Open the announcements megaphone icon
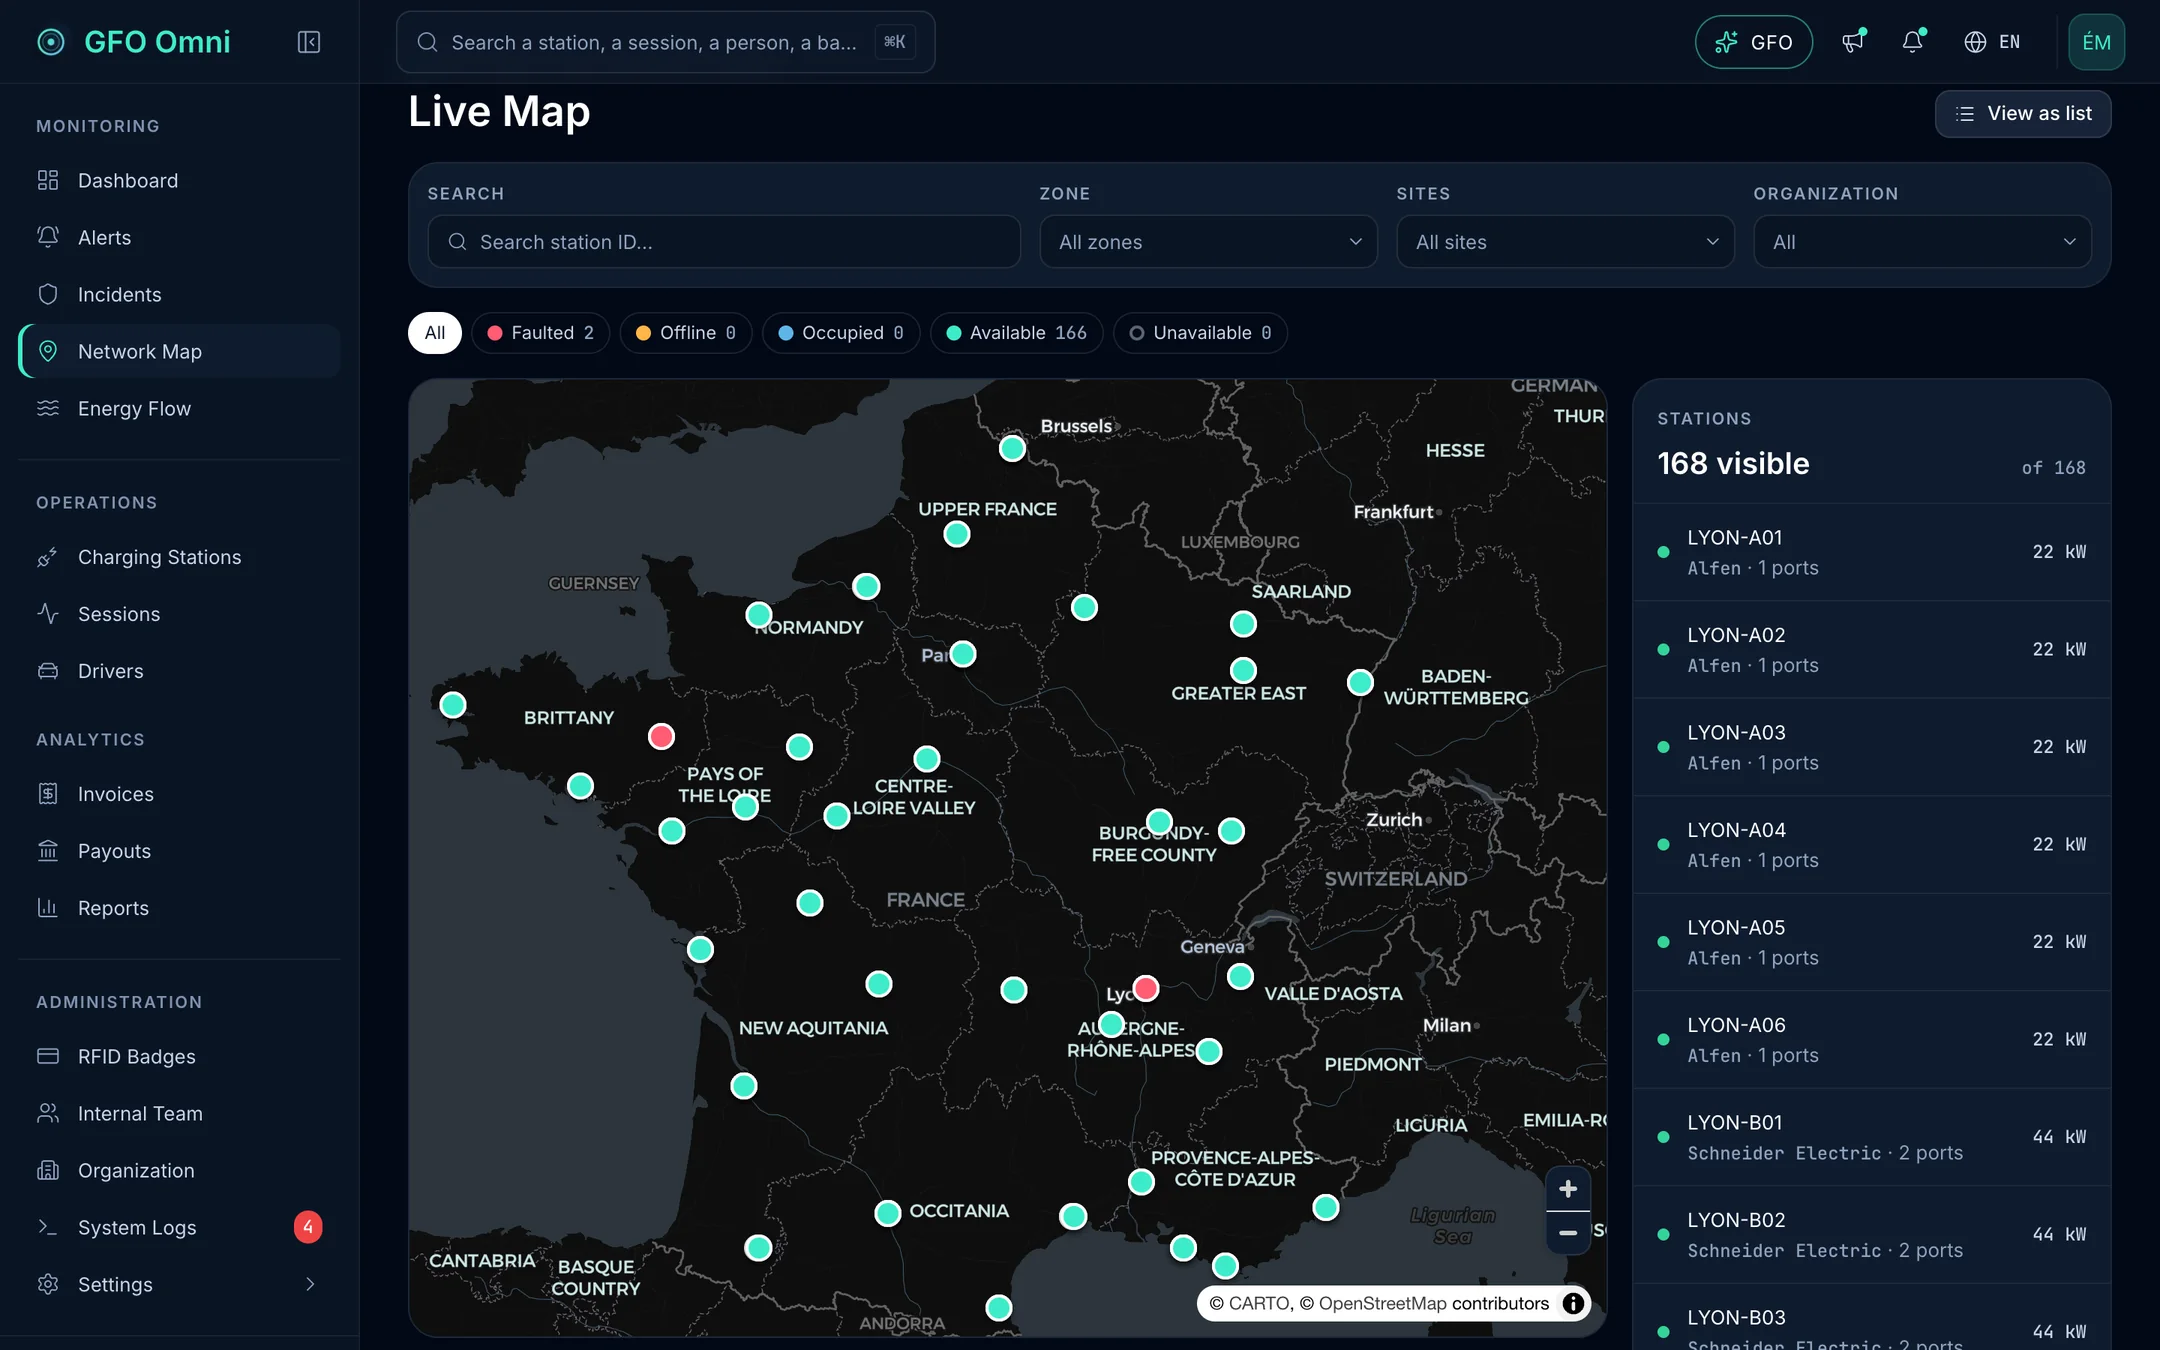This screenshot has width=2160, height=1350. tap(1853, 42)
